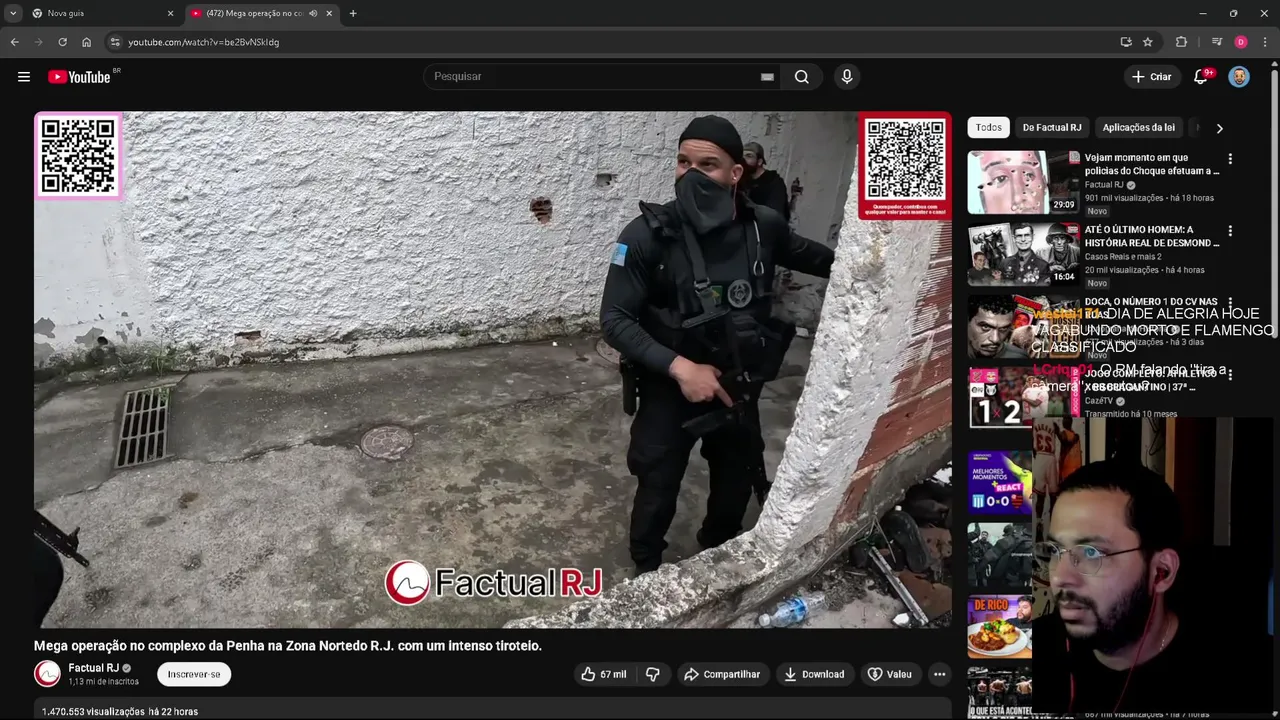Open the Factual RJ channel avatar
The image size is (1280, 720).
point(47,674)
